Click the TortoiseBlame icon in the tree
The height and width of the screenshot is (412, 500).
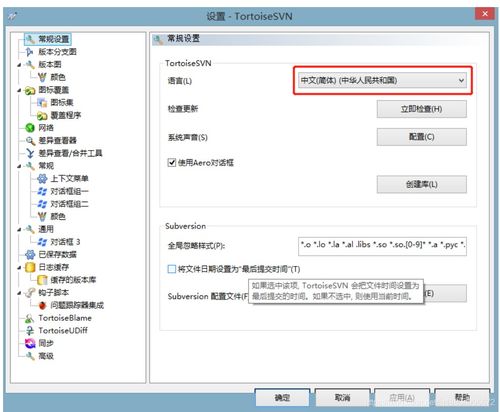[x=30, y=318]
